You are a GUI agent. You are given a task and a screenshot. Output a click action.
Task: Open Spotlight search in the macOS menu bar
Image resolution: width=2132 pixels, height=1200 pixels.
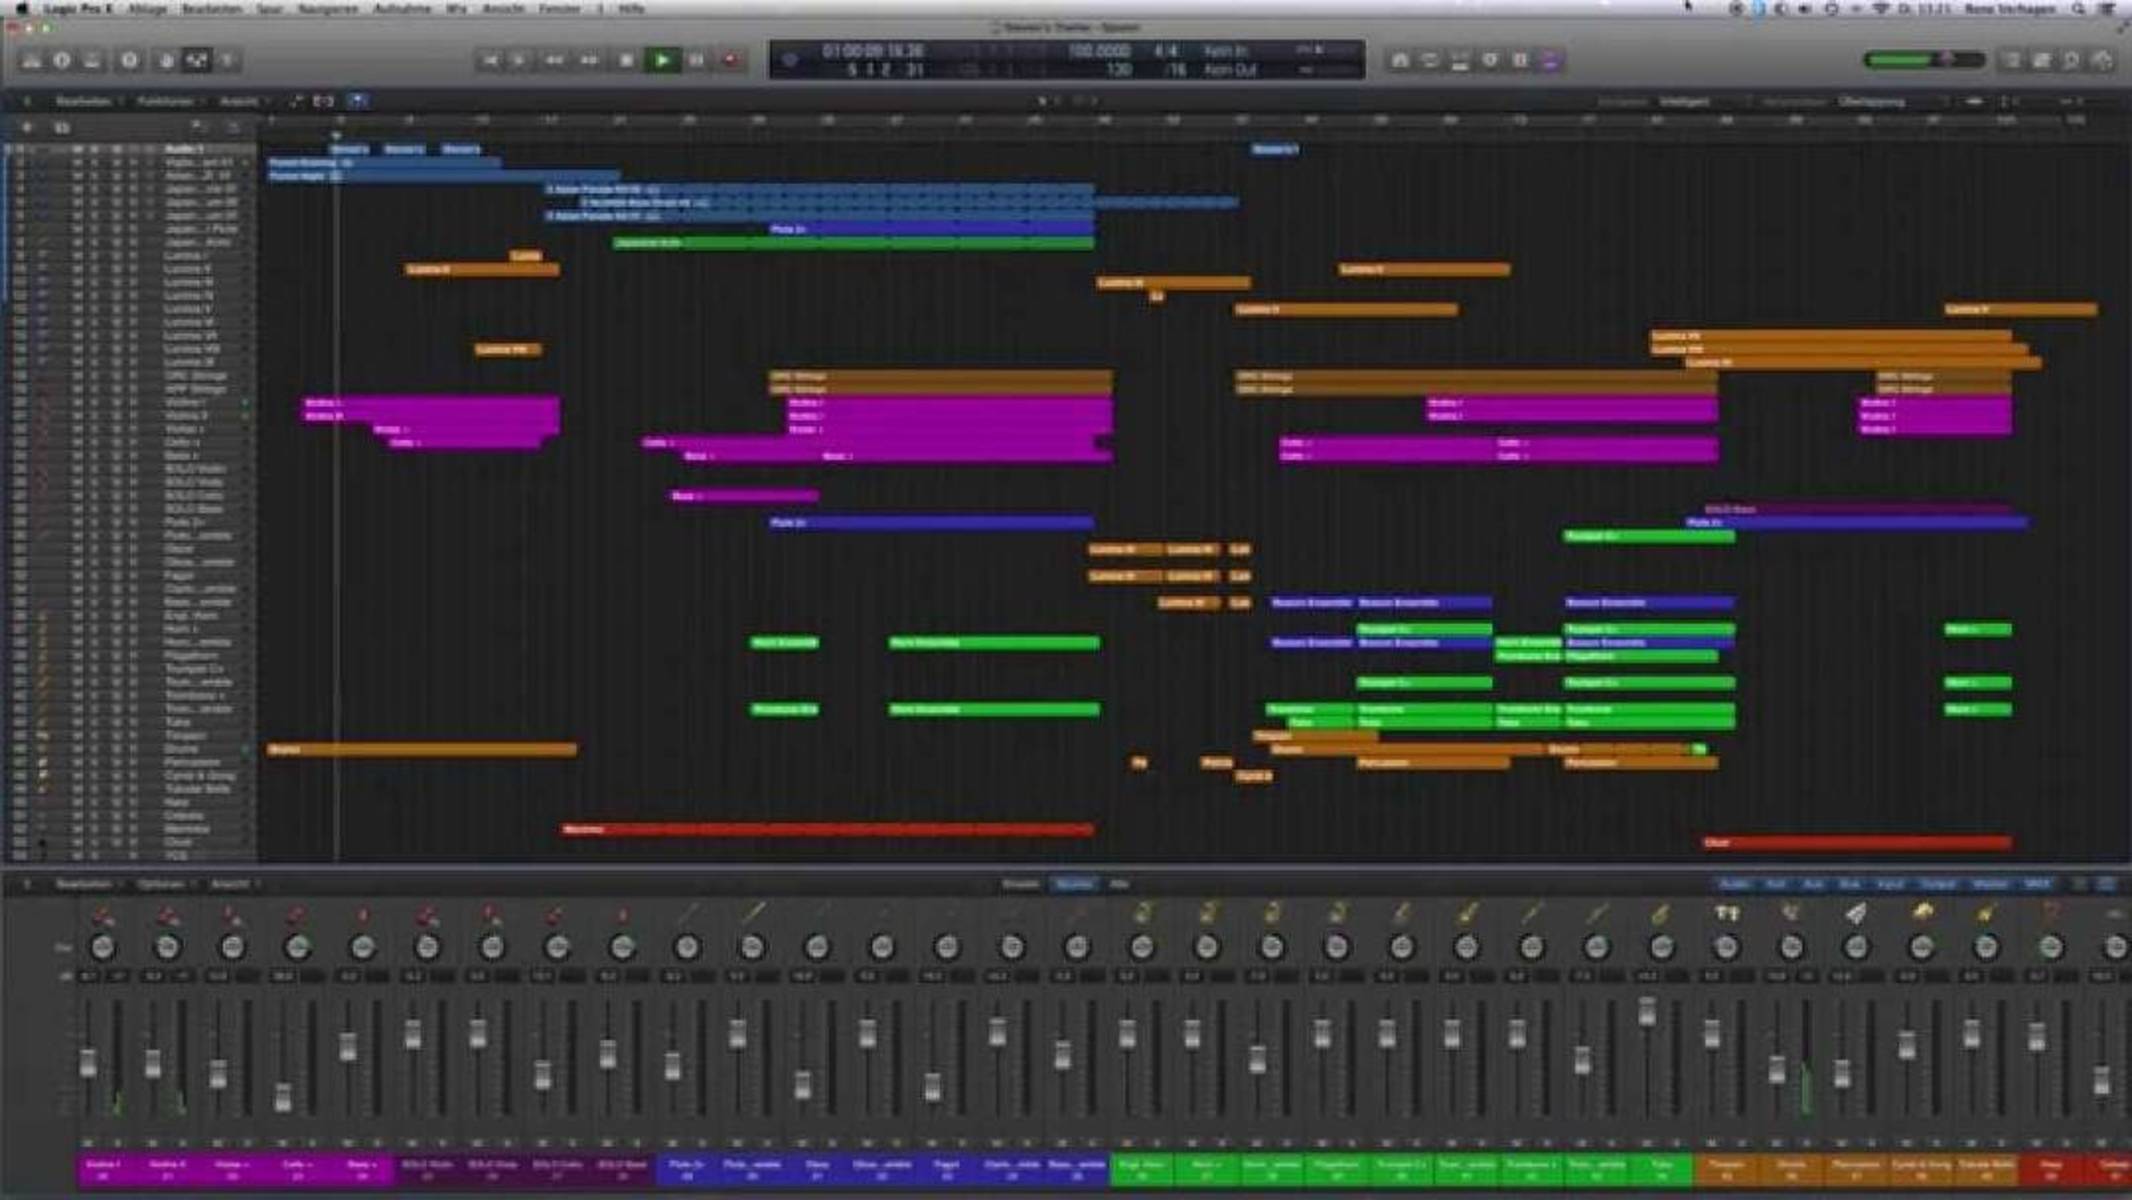click(x=2078, y=9)
